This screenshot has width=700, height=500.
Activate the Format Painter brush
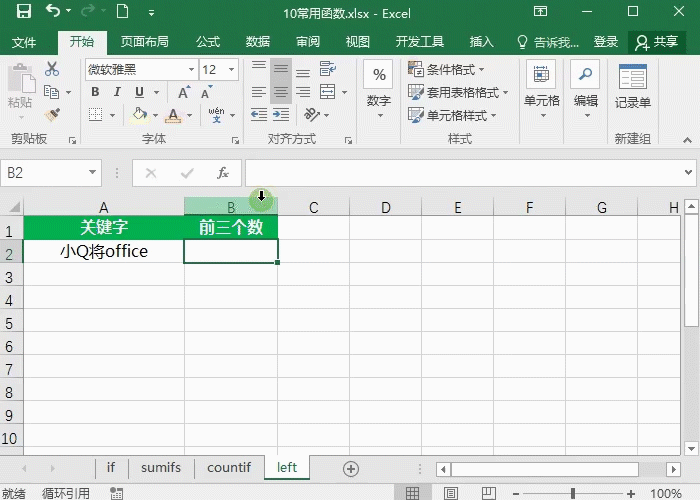[52, 115]
